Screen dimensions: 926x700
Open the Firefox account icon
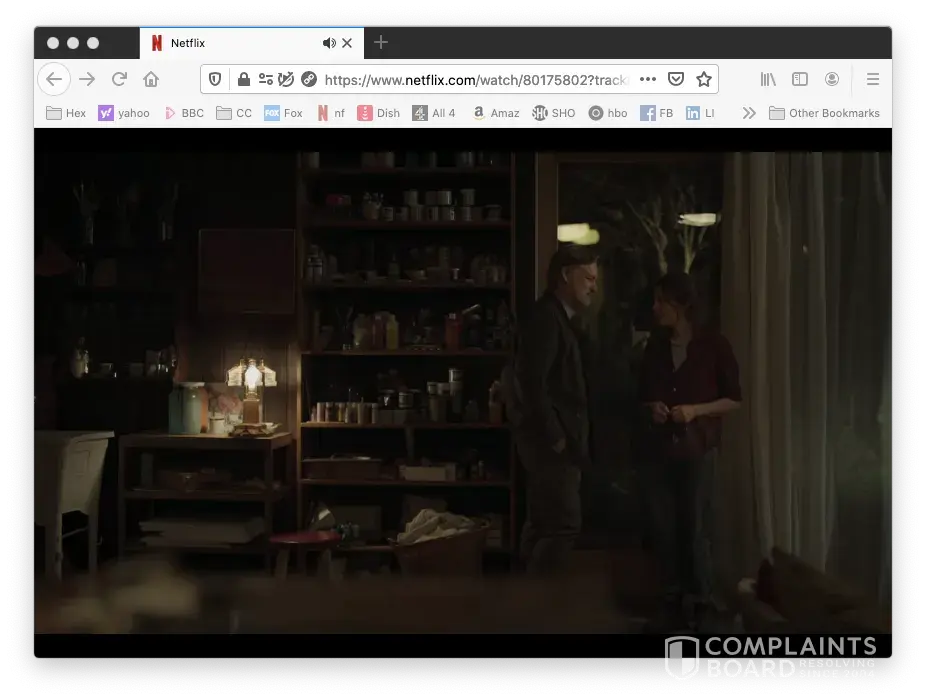(x=832, y=79)
